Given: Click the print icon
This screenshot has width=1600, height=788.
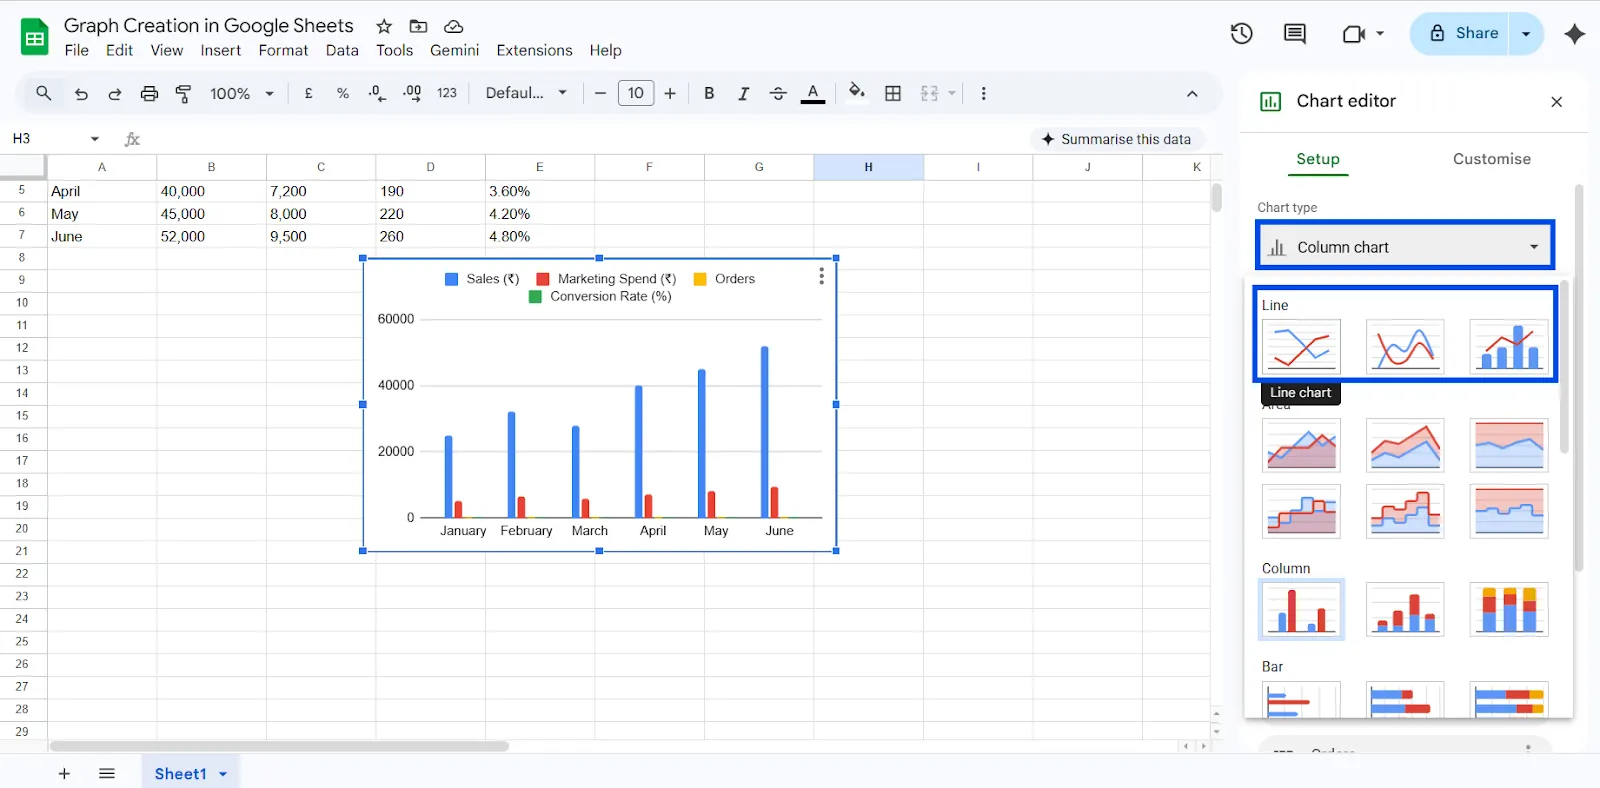Looking at the screenshot, I should 149,93.
